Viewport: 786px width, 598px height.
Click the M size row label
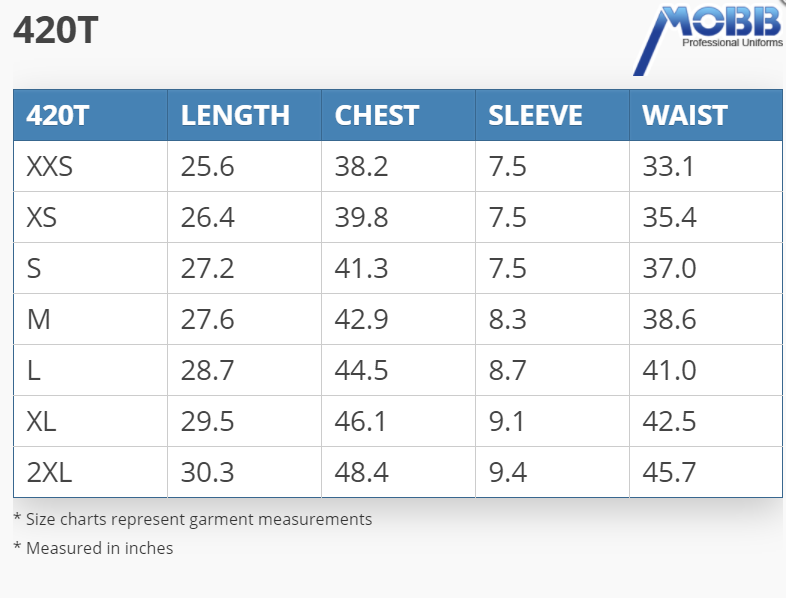(37, 319)
